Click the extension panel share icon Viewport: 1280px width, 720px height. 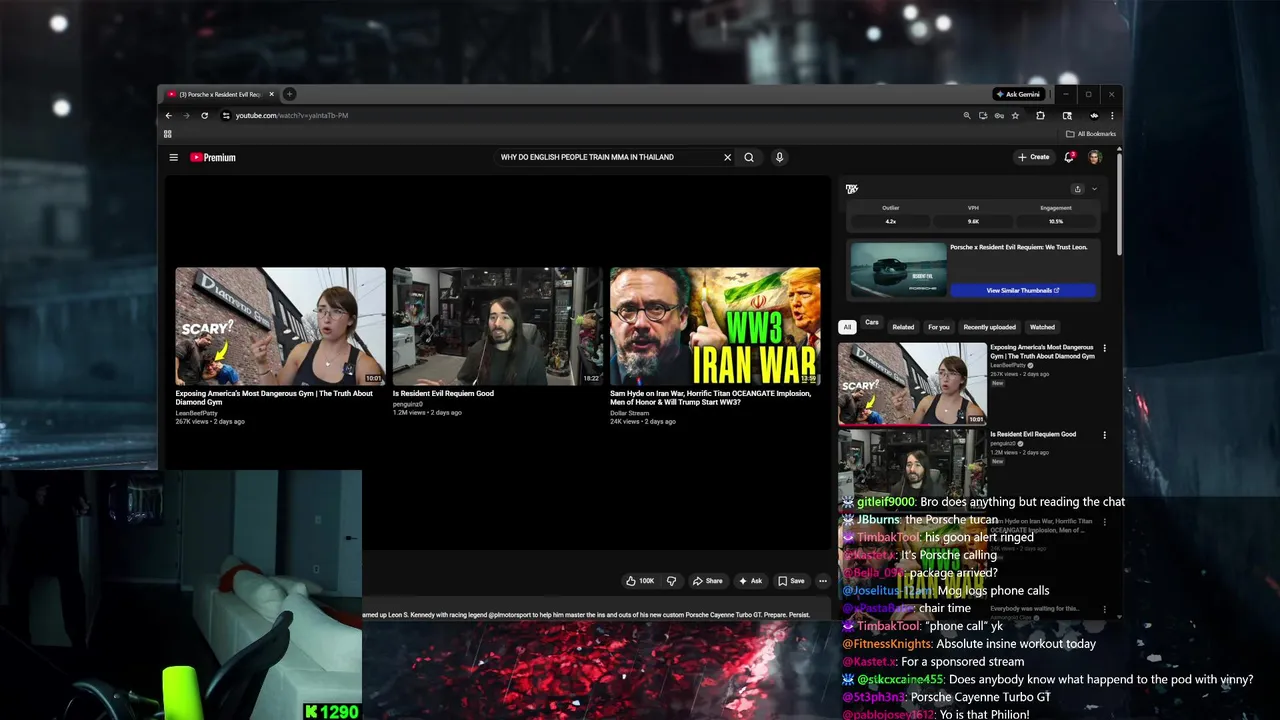1077,189
